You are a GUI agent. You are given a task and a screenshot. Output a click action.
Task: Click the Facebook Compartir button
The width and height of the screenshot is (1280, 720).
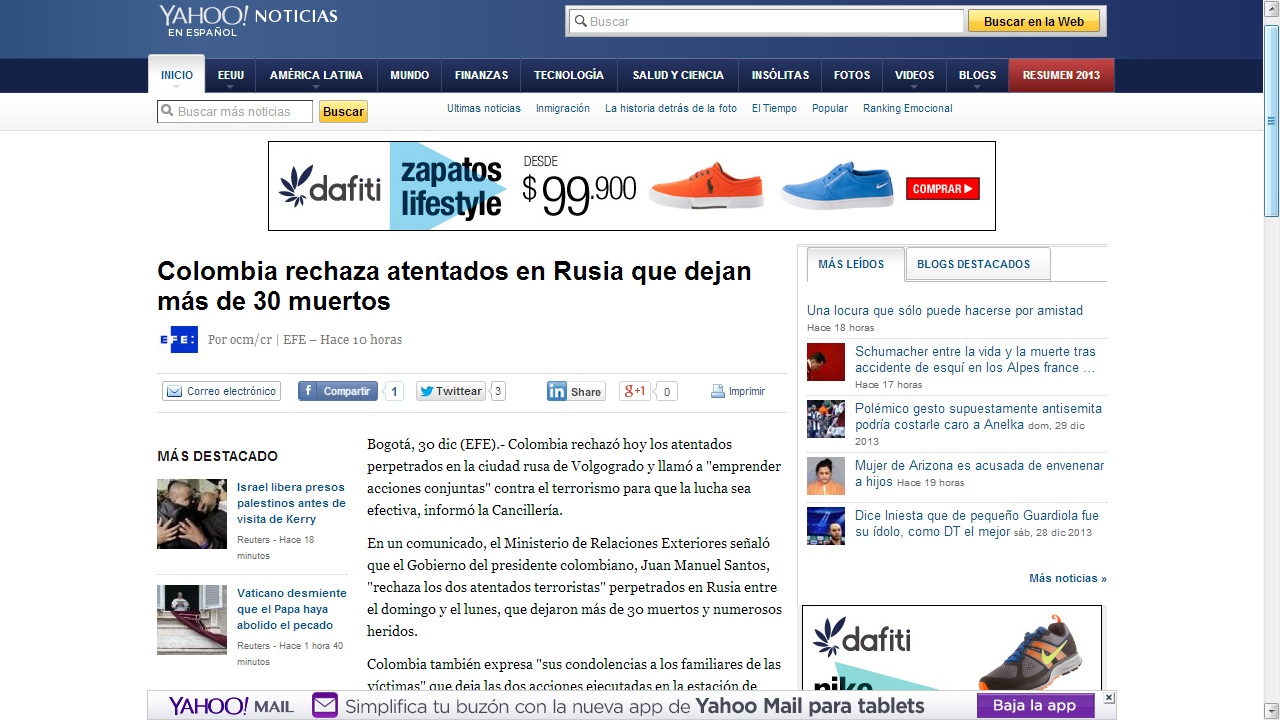pos(338,391)
